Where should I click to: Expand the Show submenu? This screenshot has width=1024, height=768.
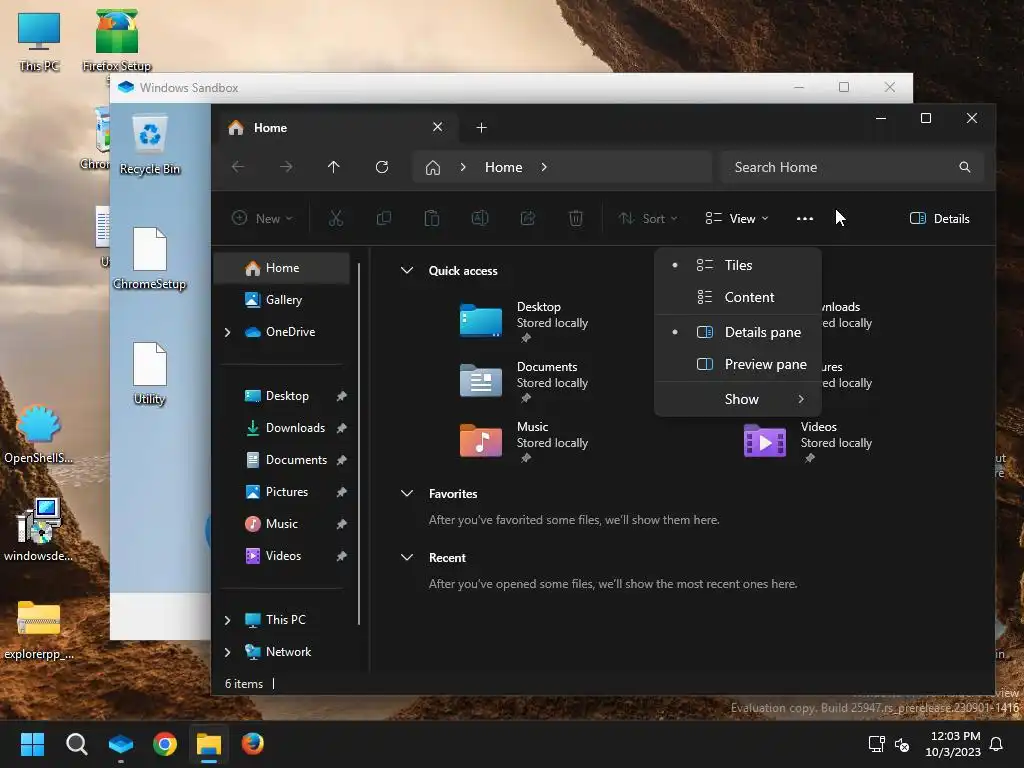(738, 399)
